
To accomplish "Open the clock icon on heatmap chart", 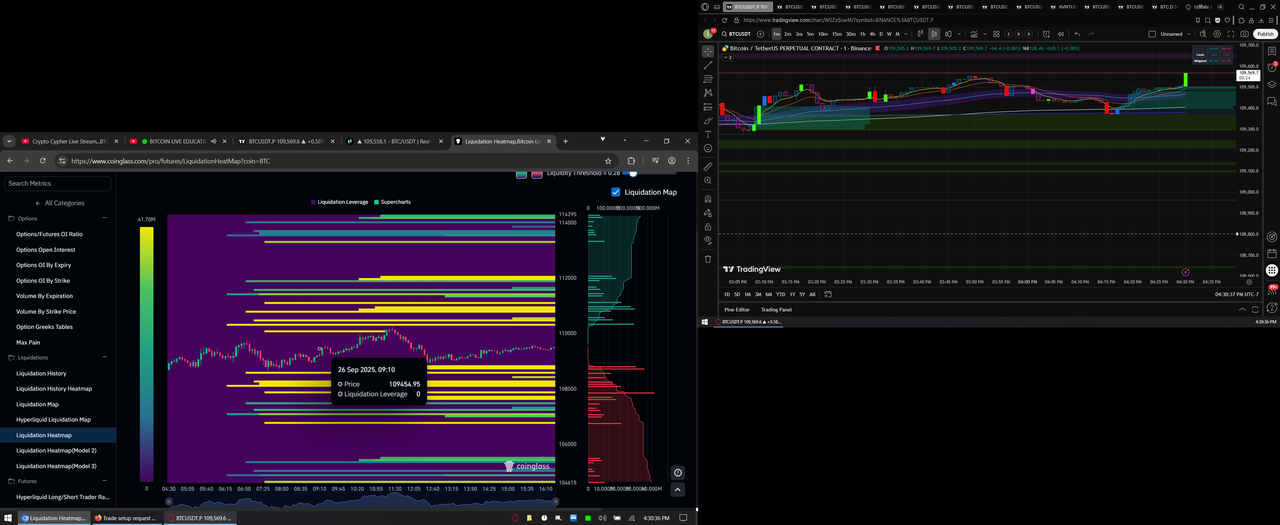I will click(678, 473).
